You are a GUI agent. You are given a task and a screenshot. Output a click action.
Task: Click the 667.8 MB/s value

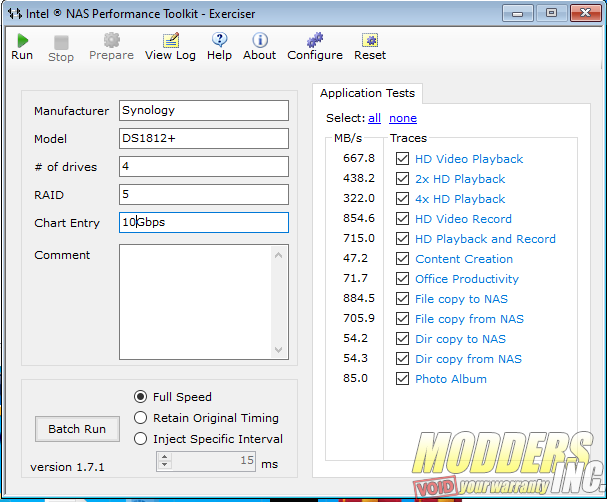[x=359, y=158]
